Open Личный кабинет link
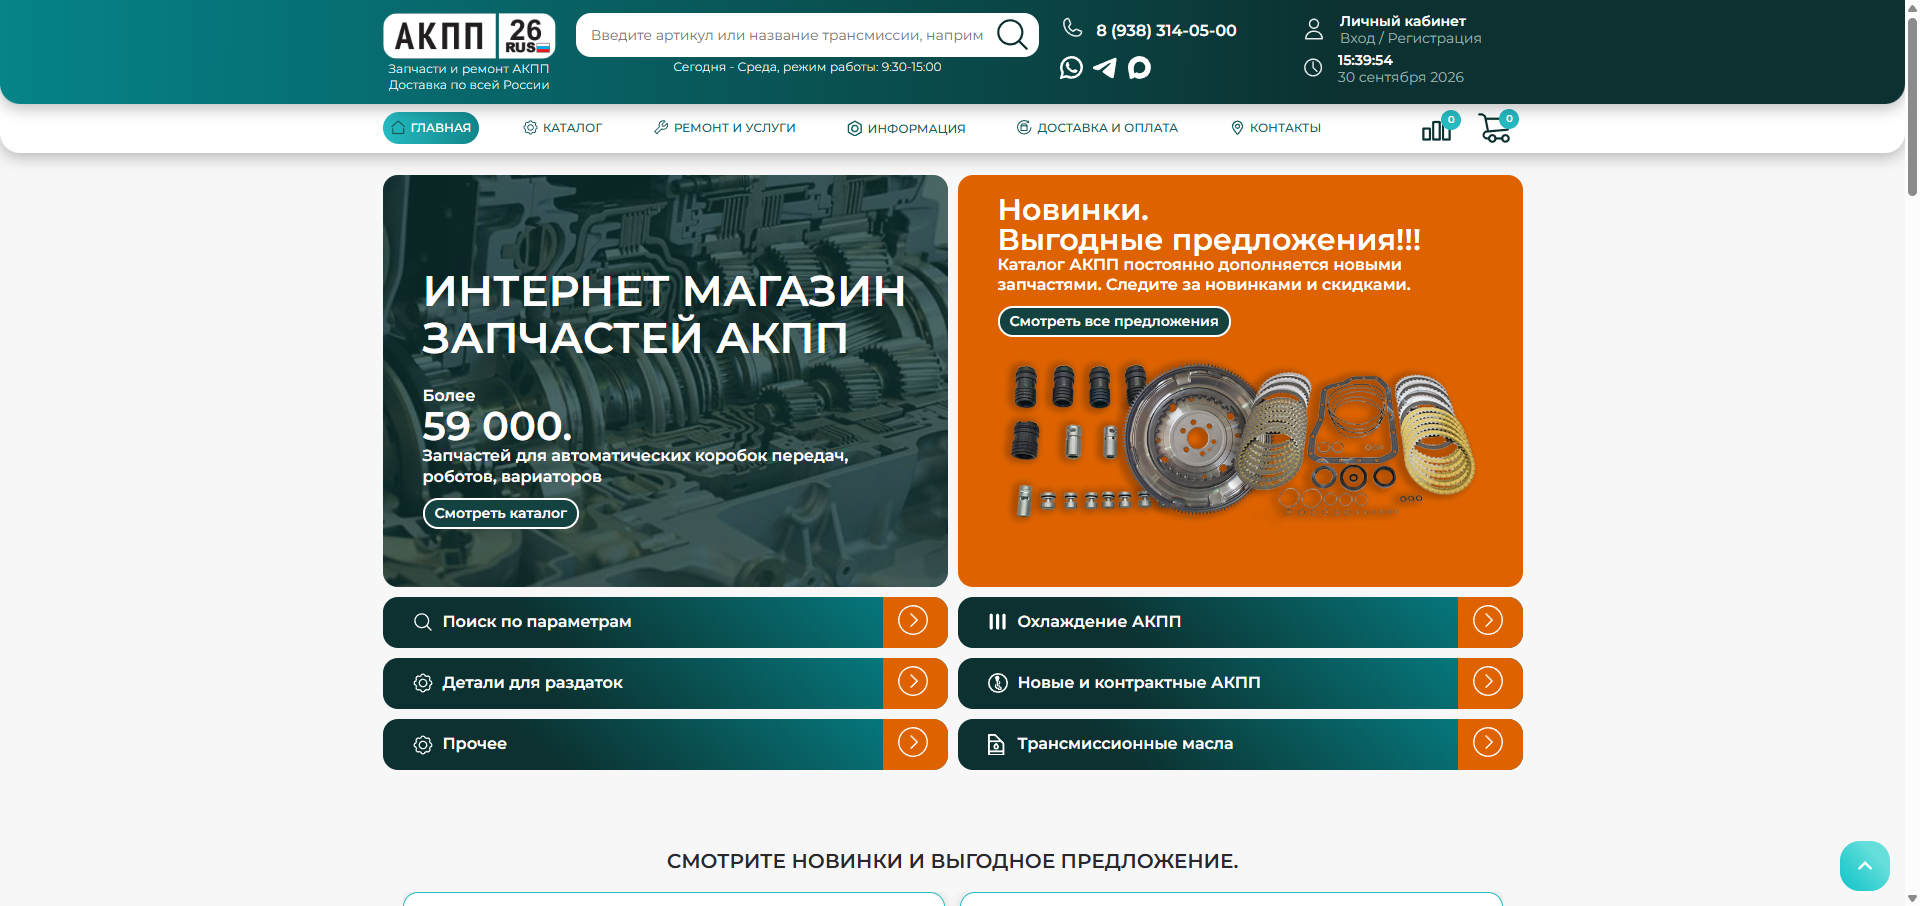 pyautogui.click(x=1402, y=21)
